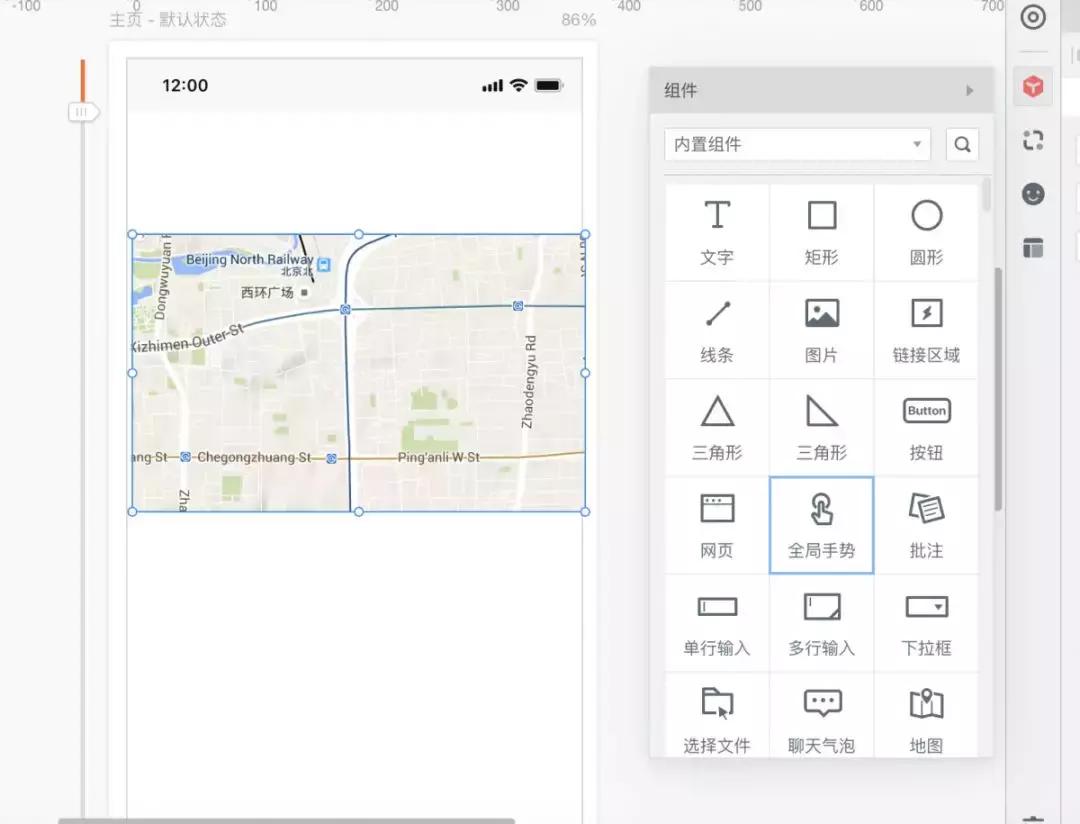Select the Text (文字) component
Screen dimensions: 1080x824
click(715, 230)
